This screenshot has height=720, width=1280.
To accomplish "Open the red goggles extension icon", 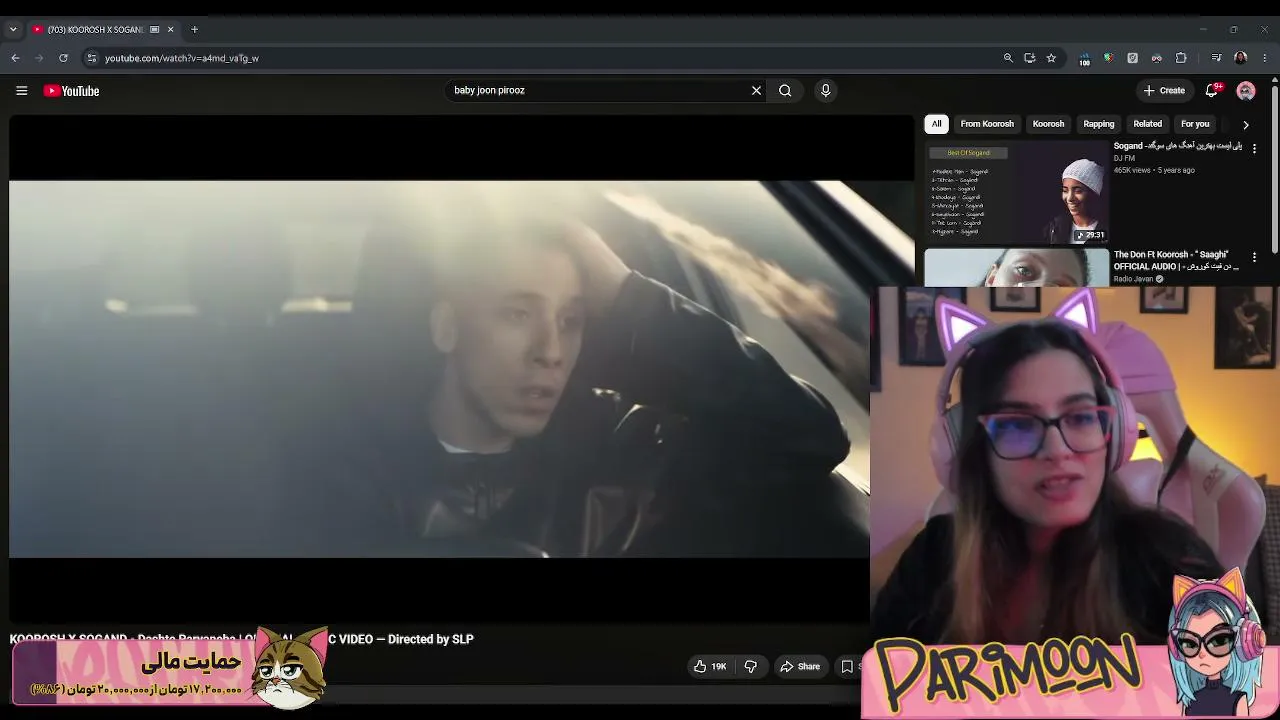I will [x=1156, y=58].
